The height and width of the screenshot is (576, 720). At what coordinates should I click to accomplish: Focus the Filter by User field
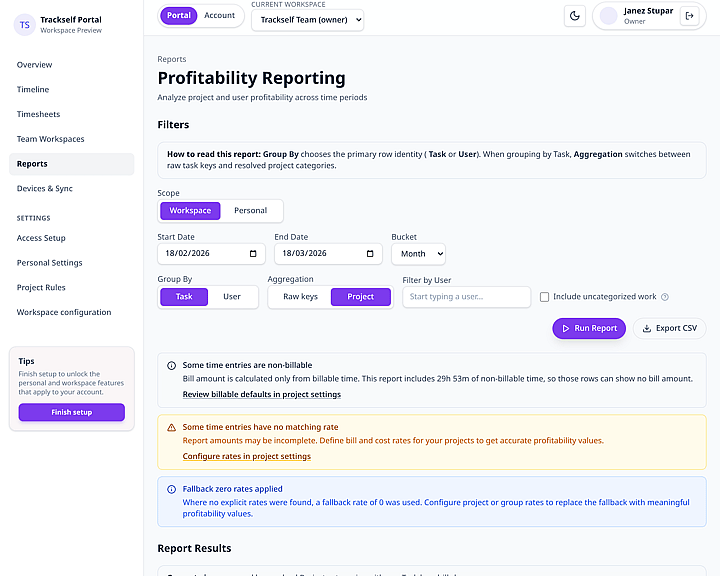coord(467,297)
